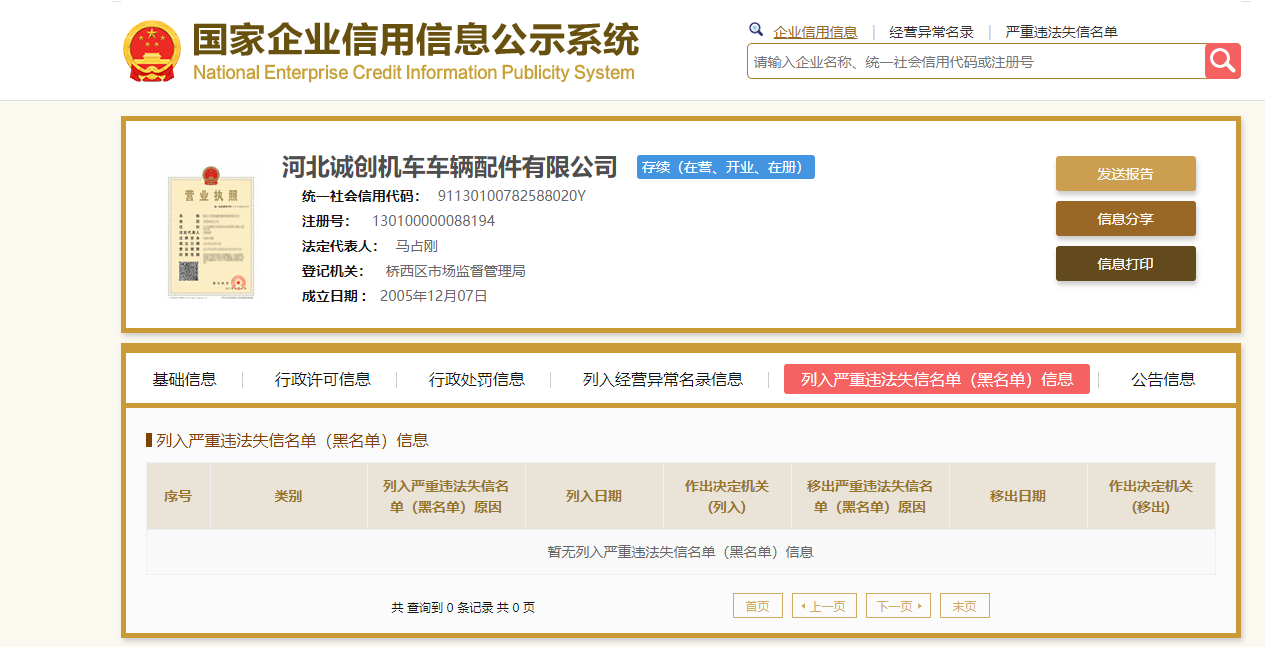This screenshot has height=647, width=1265.
Task: Click the company name 河北诚创机车车辆配件有限公司
Action: 450,167
